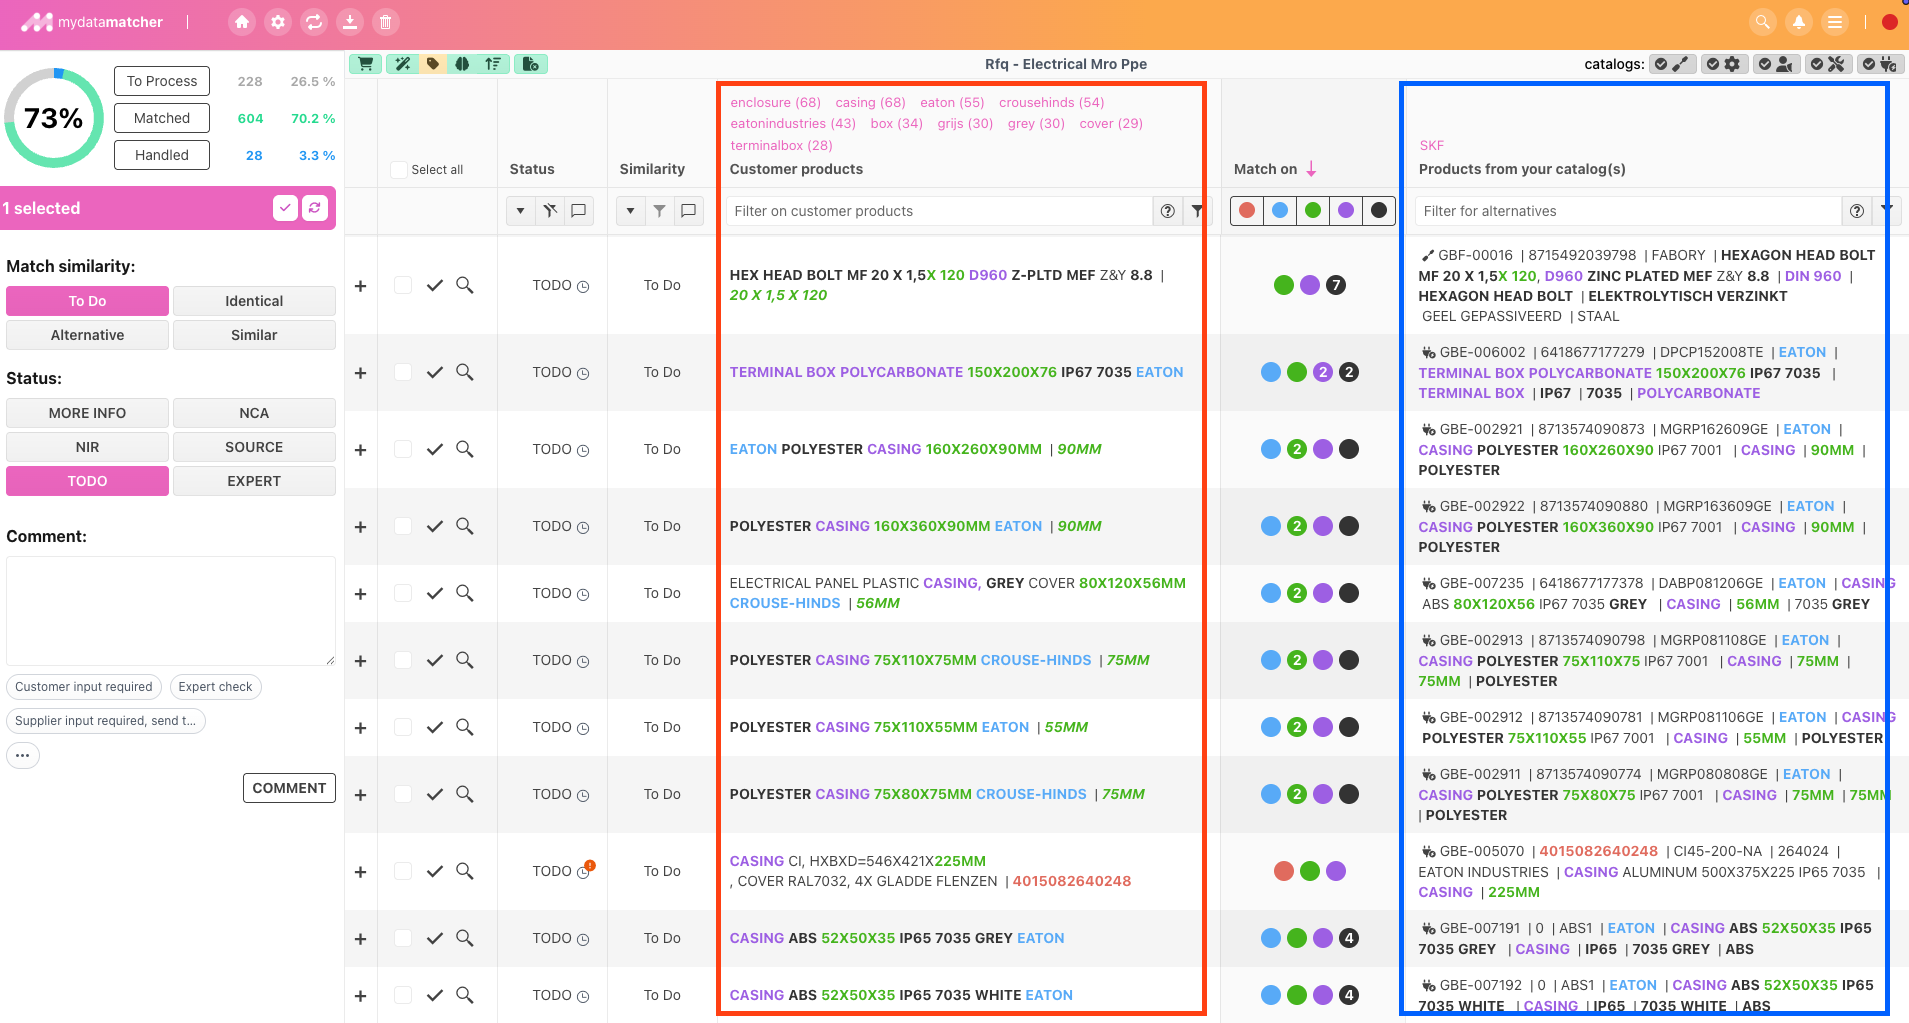
Task: Set status to MORE INFO
Action: coord(88,413)
